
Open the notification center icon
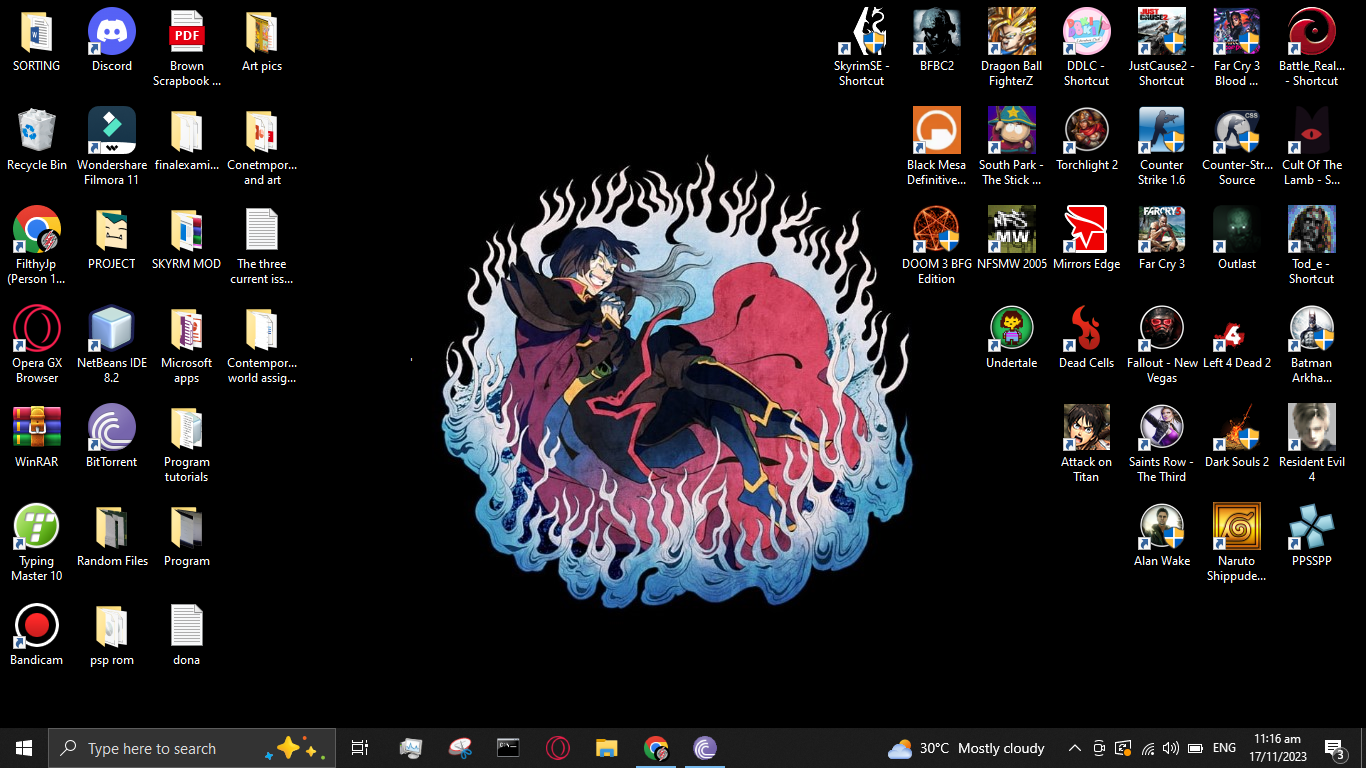pos(1334,748)
